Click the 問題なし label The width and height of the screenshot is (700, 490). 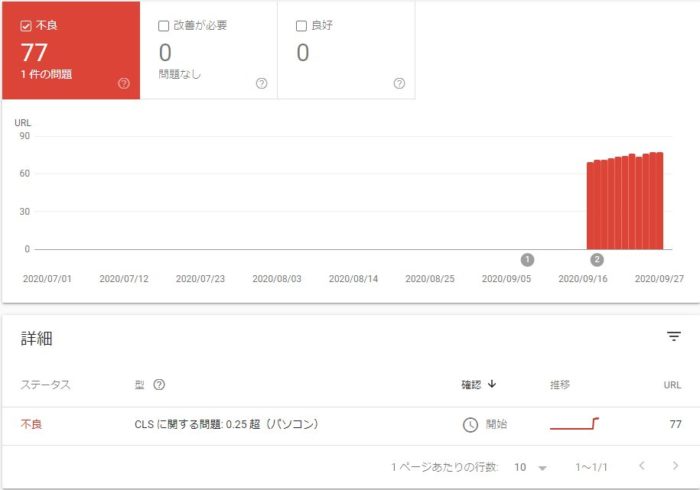(x=180, y=74)
